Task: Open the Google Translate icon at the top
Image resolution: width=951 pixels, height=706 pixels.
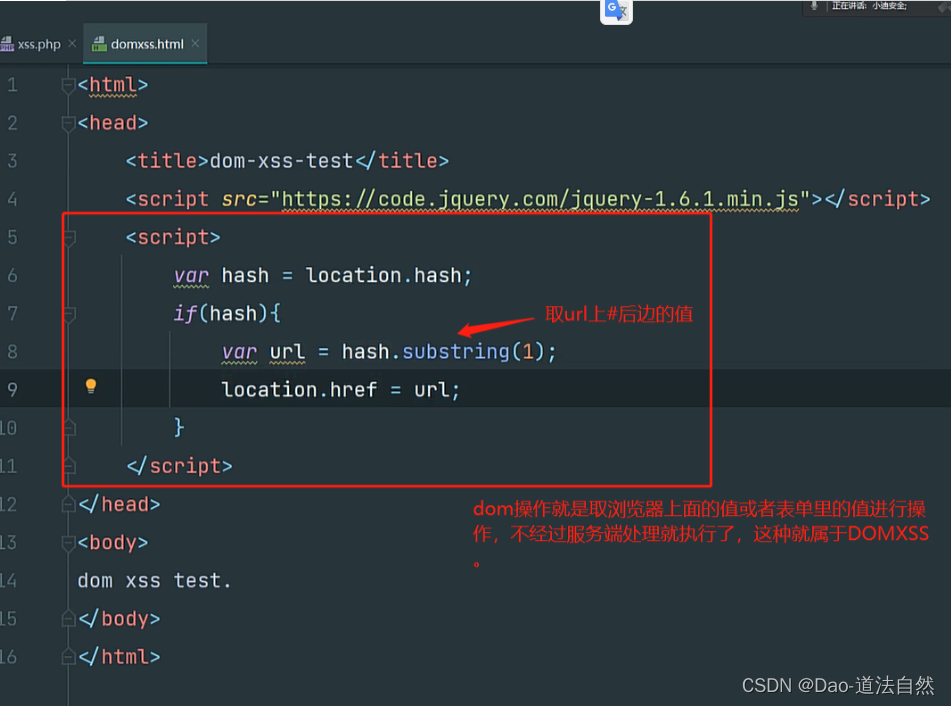Action: (x=615, y=12)
